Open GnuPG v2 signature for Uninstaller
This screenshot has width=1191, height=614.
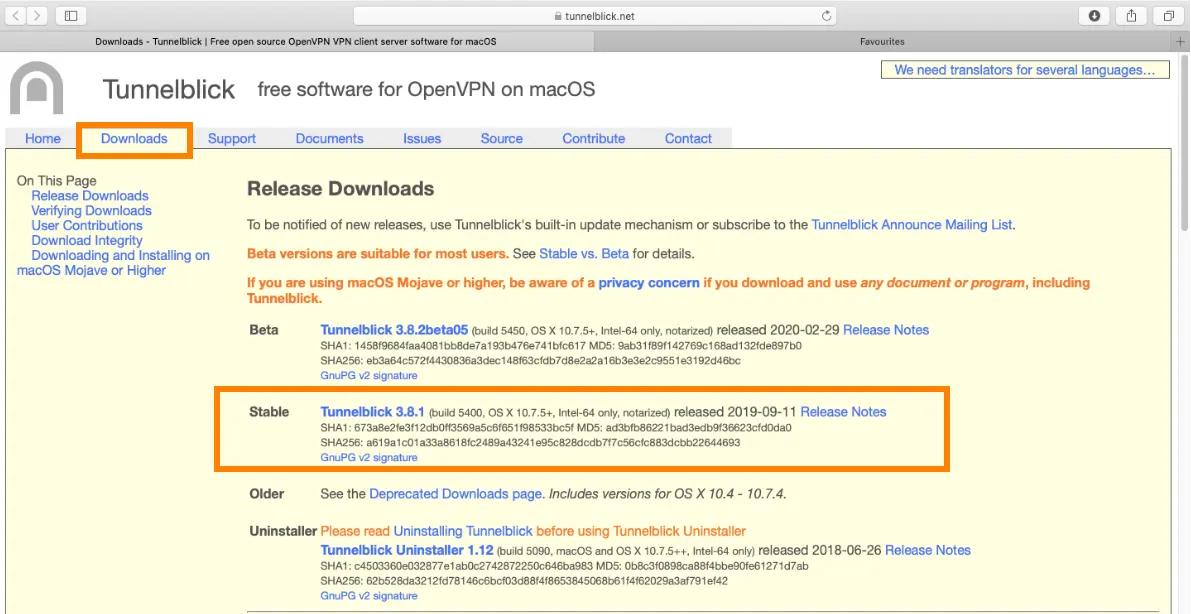368,596
